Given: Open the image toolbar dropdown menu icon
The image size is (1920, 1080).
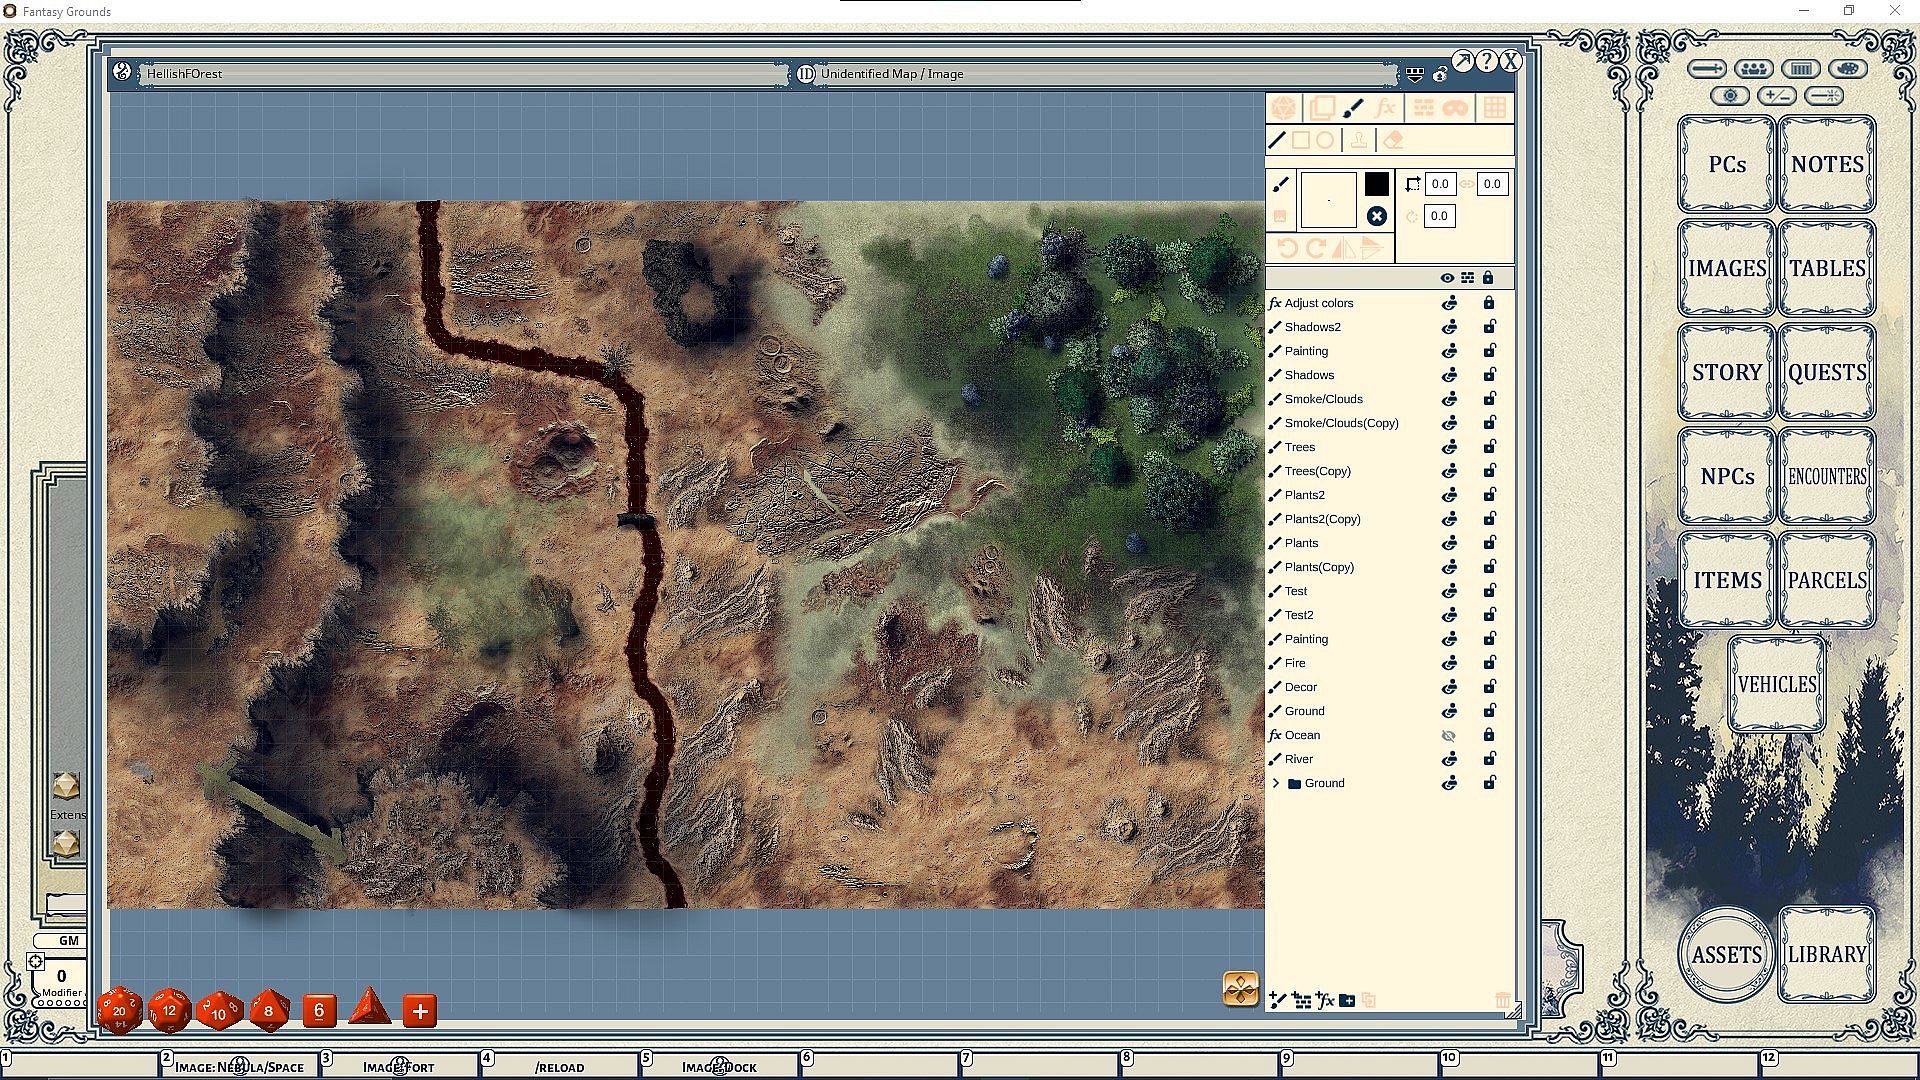Looking at the screenshot, I should pos(1414,74).
